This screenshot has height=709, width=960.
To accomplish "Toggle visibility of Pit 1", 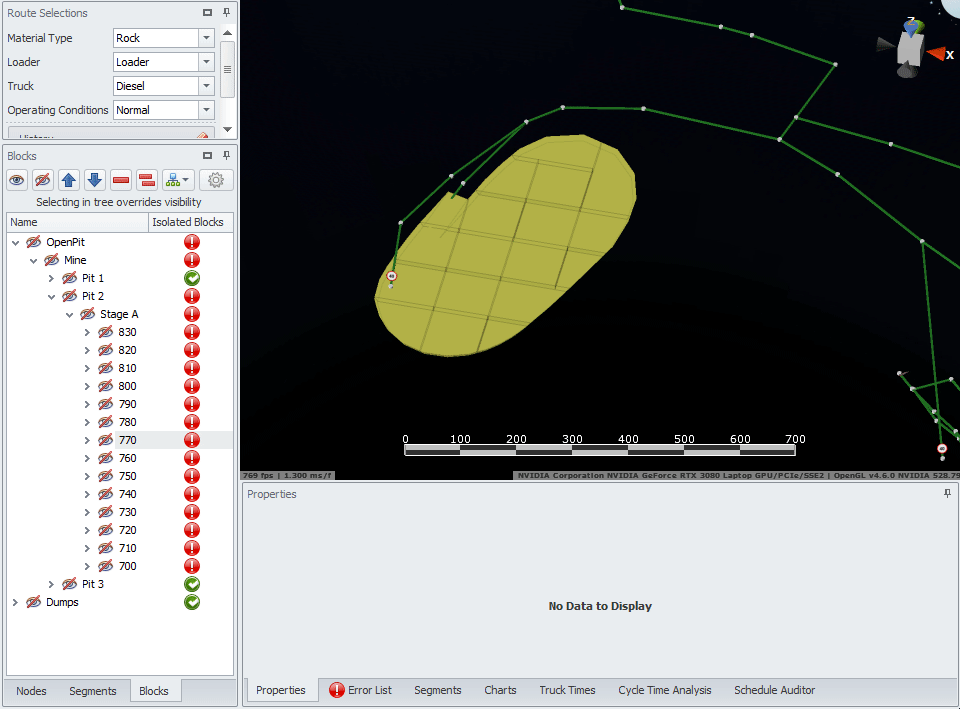I will point(69,278).
